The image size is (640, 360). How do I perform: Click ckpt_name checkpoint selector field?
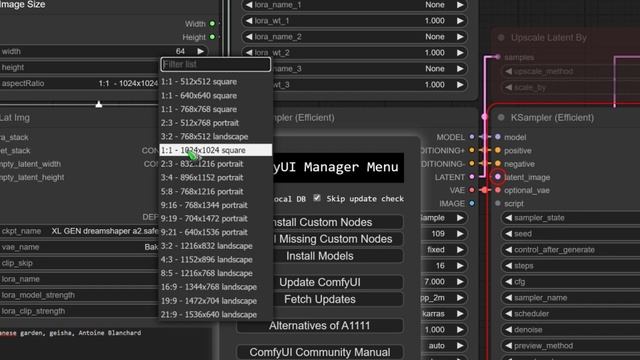[80, 231]
